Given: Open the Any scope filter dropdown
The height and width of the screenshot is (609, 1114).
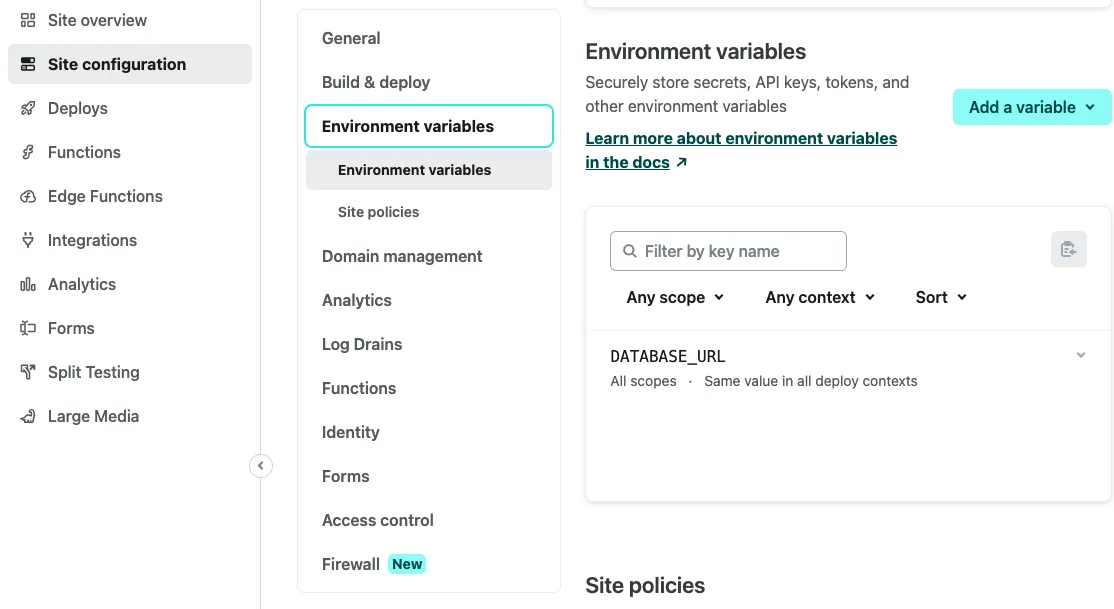Looking at the screenshot, I should pos(675,298).
